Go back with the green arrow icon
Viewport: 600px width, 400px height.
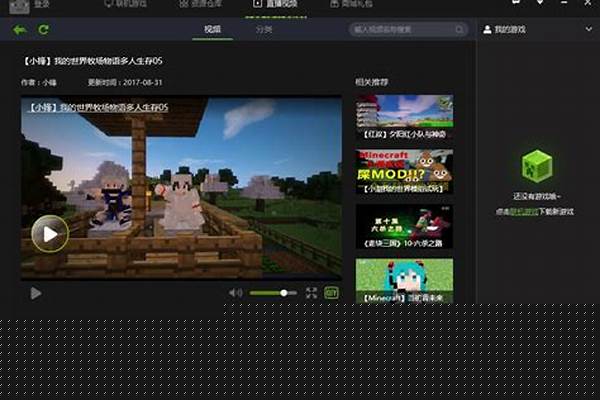[20, 29]
